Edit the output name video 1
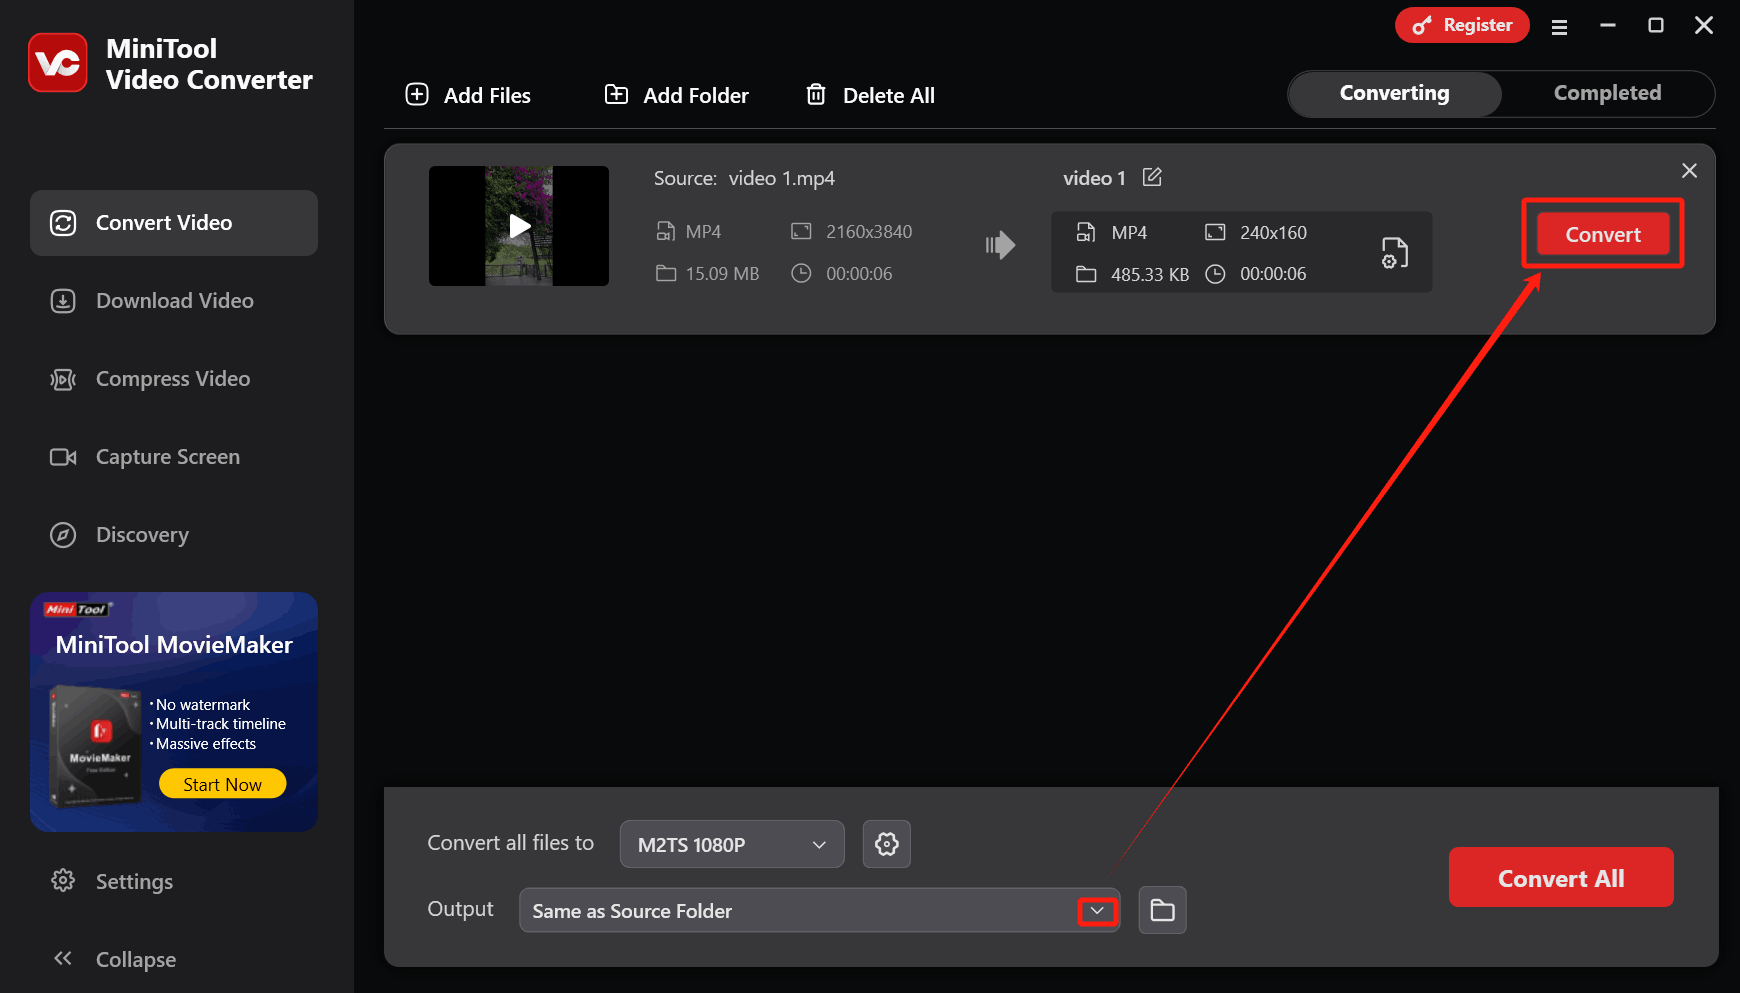This screenshot has height=993, width=1740. [1152, 177]
